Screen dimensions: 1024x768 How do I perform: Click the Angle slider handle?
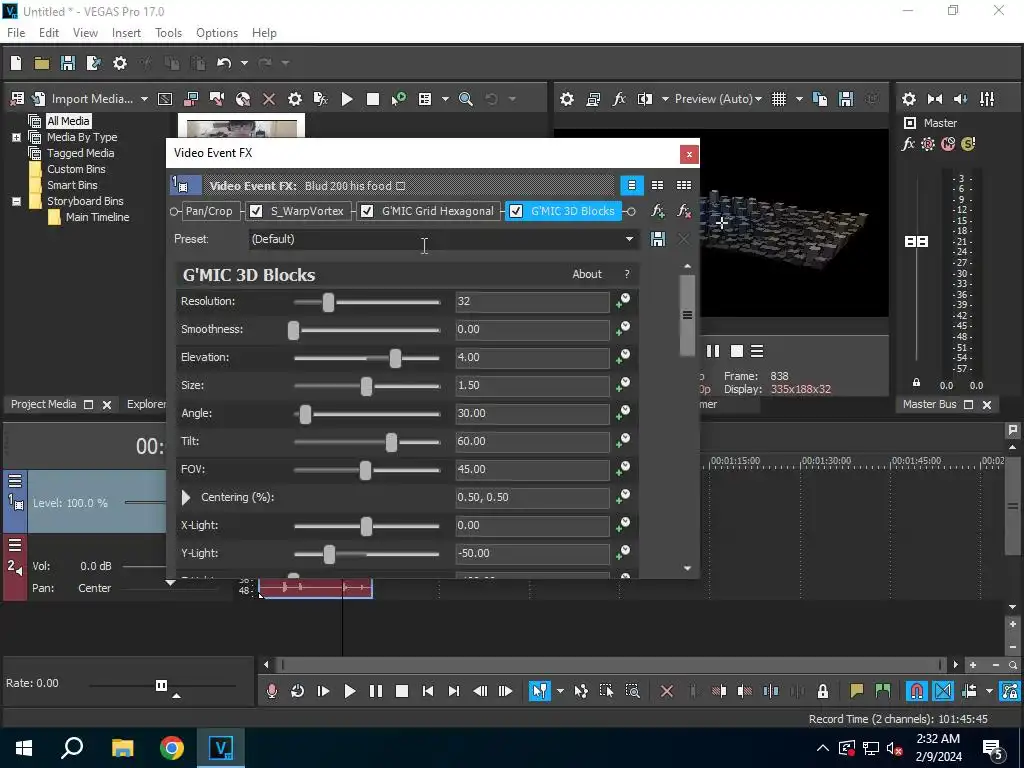pyautogui.click(x=305, y=414)
